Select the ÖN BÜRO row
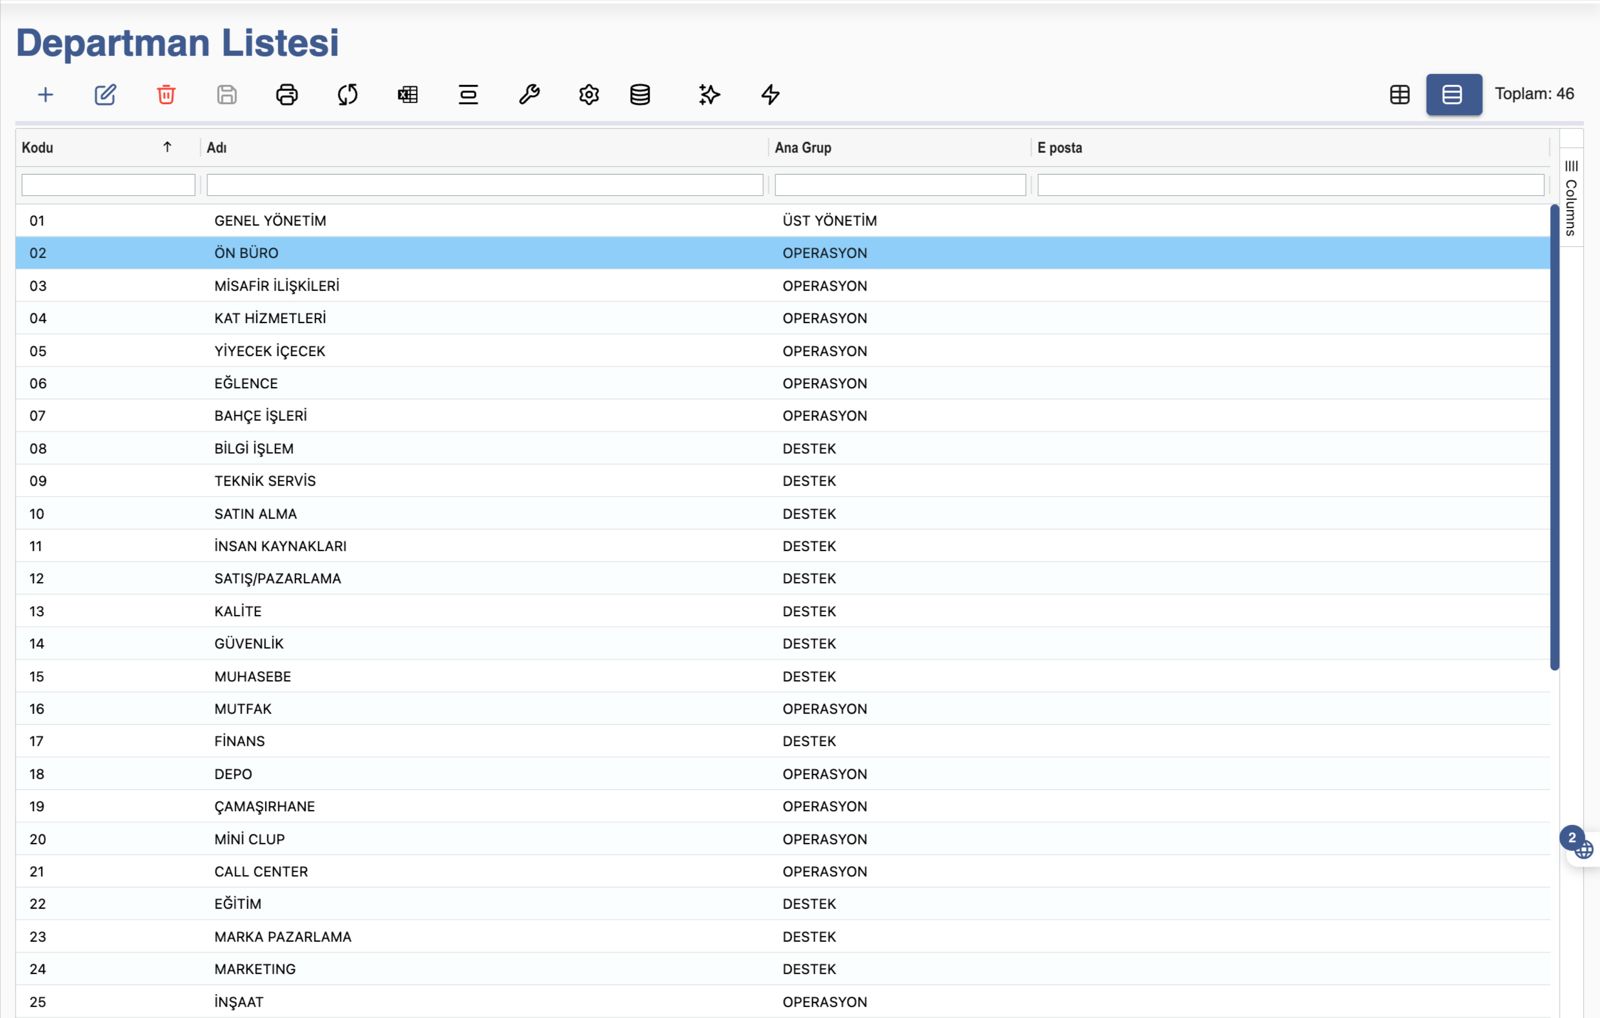The image size is (1600, 1018). click(x=783, y=253)
